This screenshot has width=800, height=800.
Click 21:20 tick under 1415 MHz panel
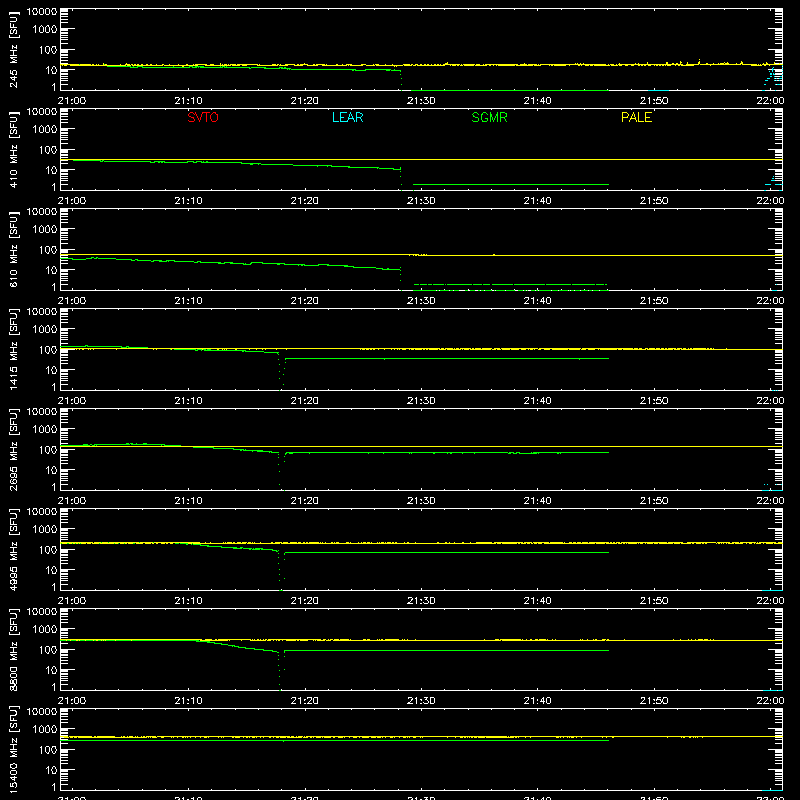[x=305, y=401]
